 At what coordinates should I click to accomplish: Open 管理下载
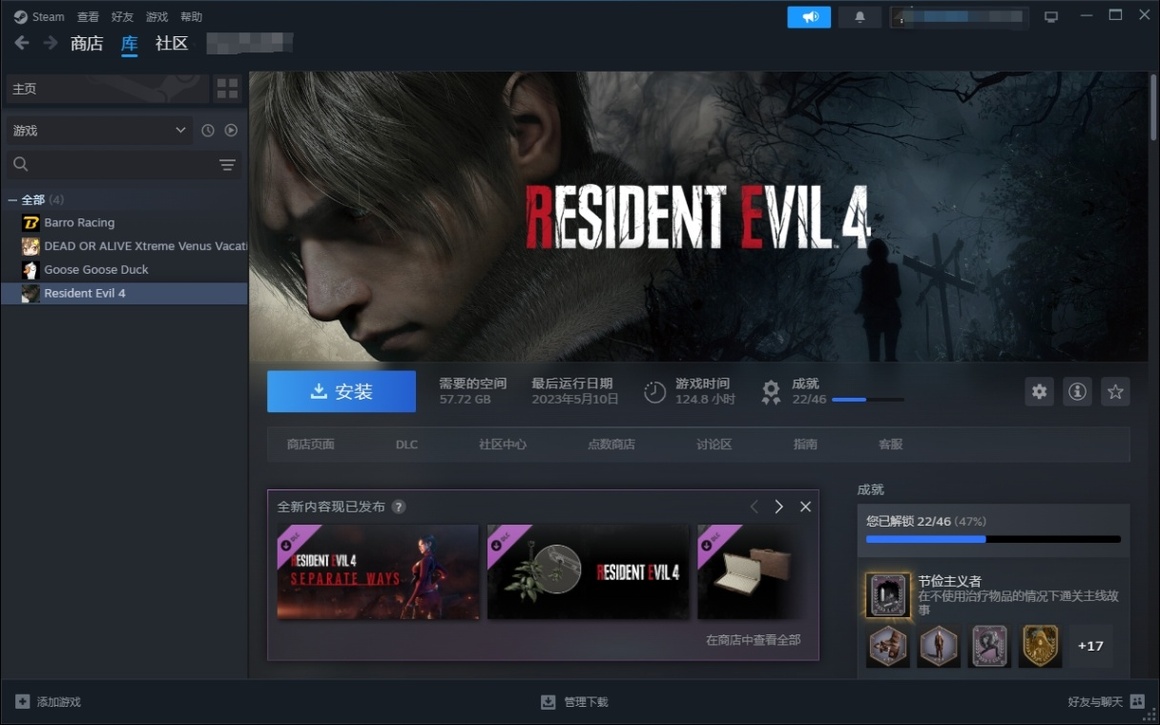point(575,701)
